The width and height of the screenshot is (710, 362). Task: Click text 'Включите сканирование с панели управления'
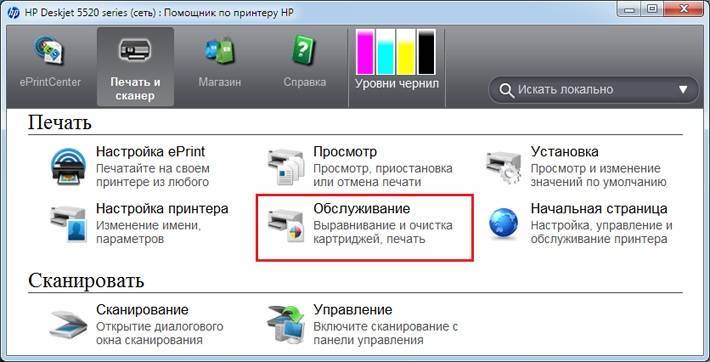(386, 333)
